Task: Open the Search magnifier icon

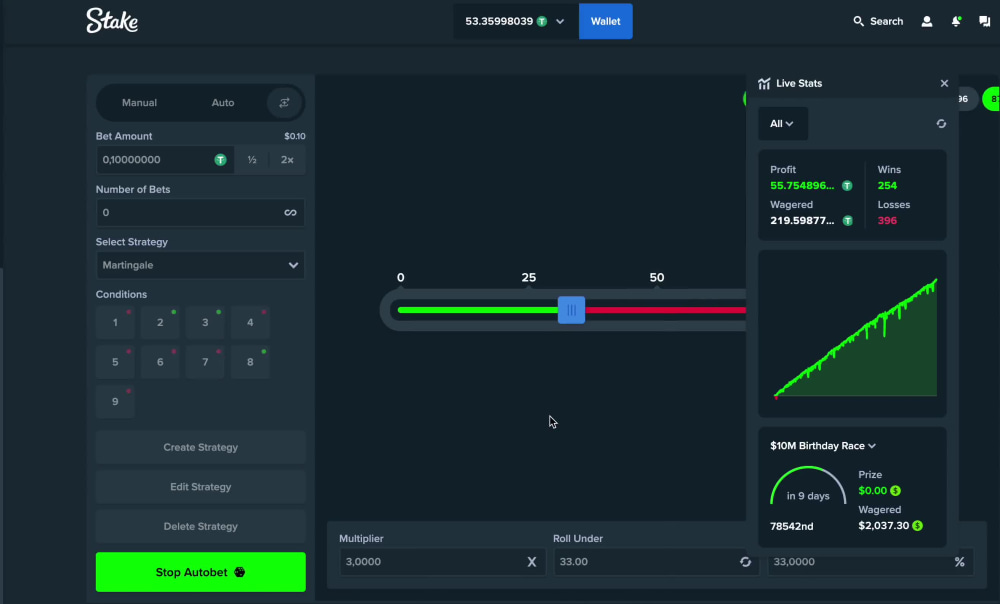Action: click(x=858, y=21)
